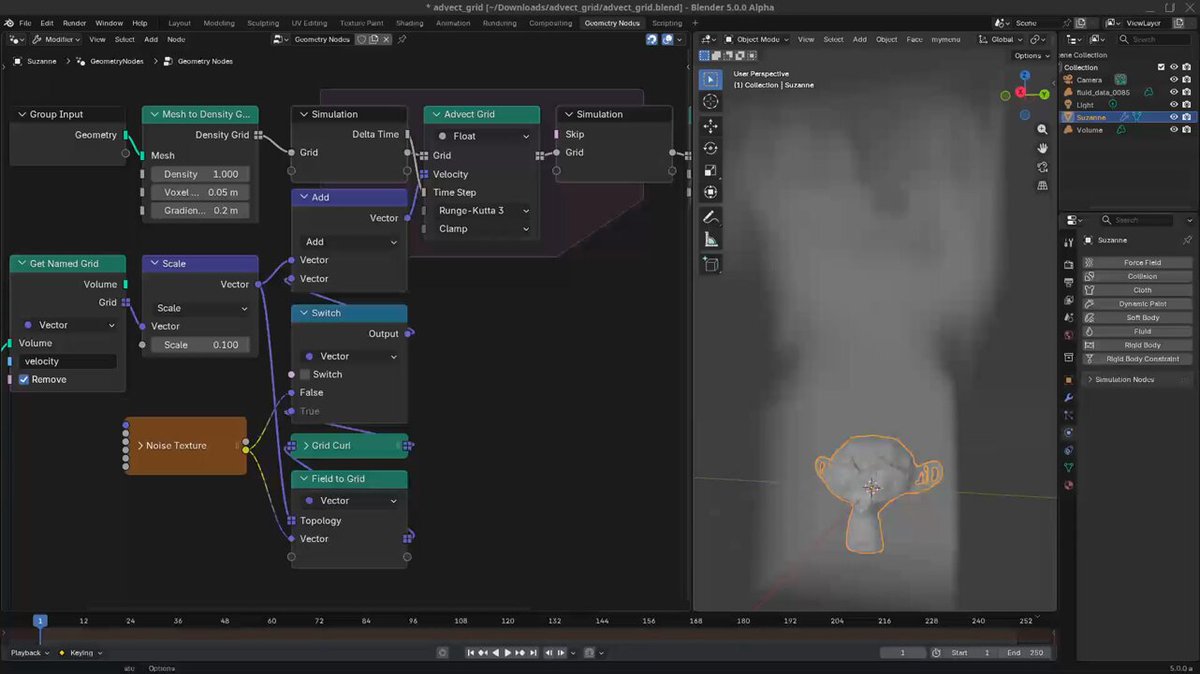The height and width of the screenshot is (674, 1200).
Task: Click the Force Field button
Action: (1142, 263)
